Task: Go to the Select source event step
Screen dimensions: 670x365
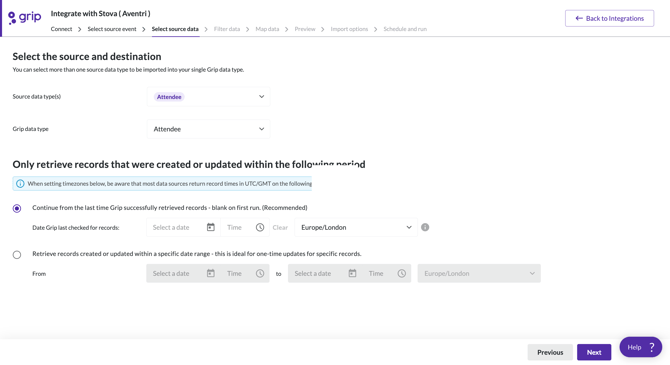Action: click(x=112, y=29)
